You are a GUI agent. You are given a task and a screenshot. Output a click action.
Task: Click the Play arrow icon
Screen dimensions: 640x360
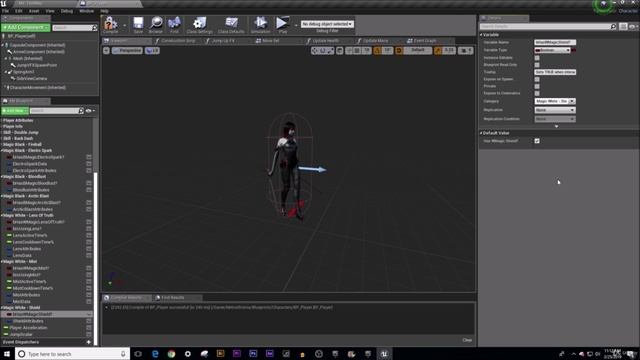click(x=282, y=22)
